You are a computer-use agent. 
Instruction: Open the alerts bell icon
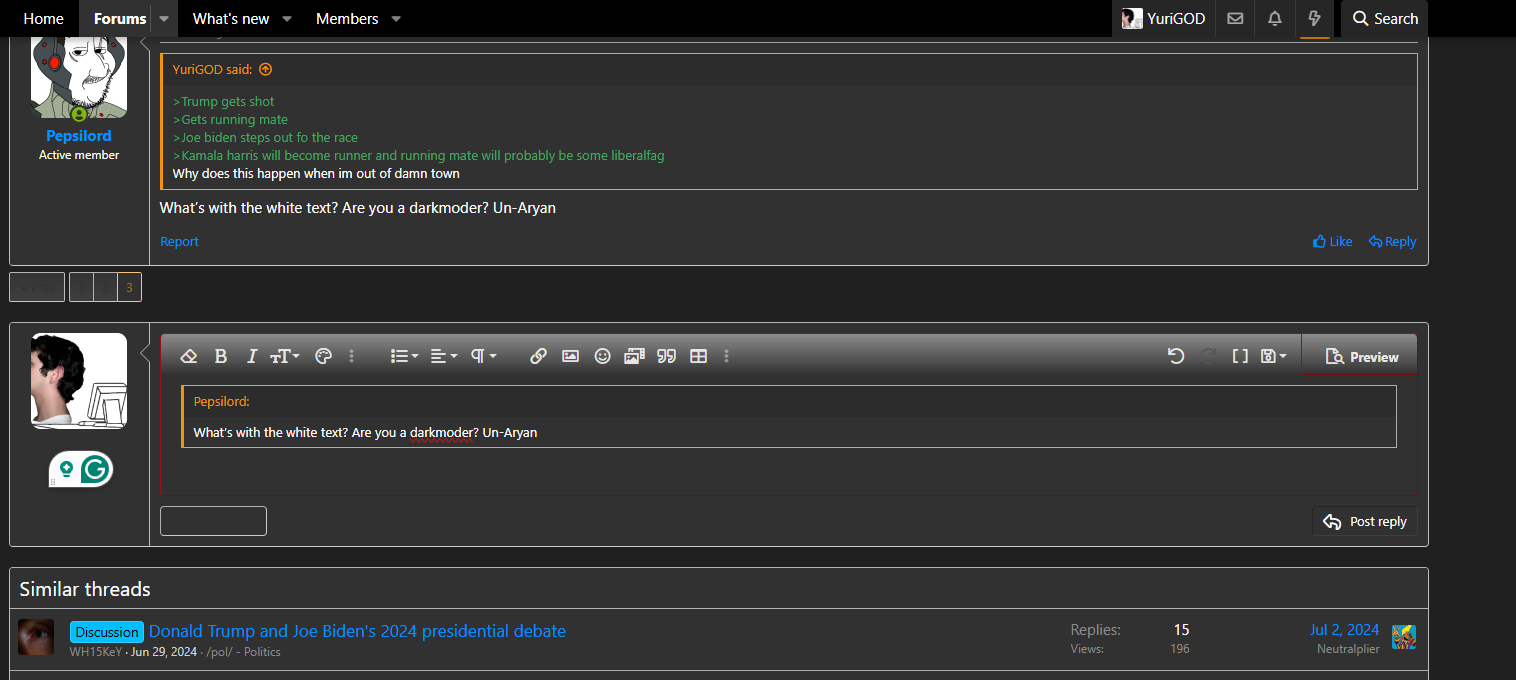coord(1274,19)
